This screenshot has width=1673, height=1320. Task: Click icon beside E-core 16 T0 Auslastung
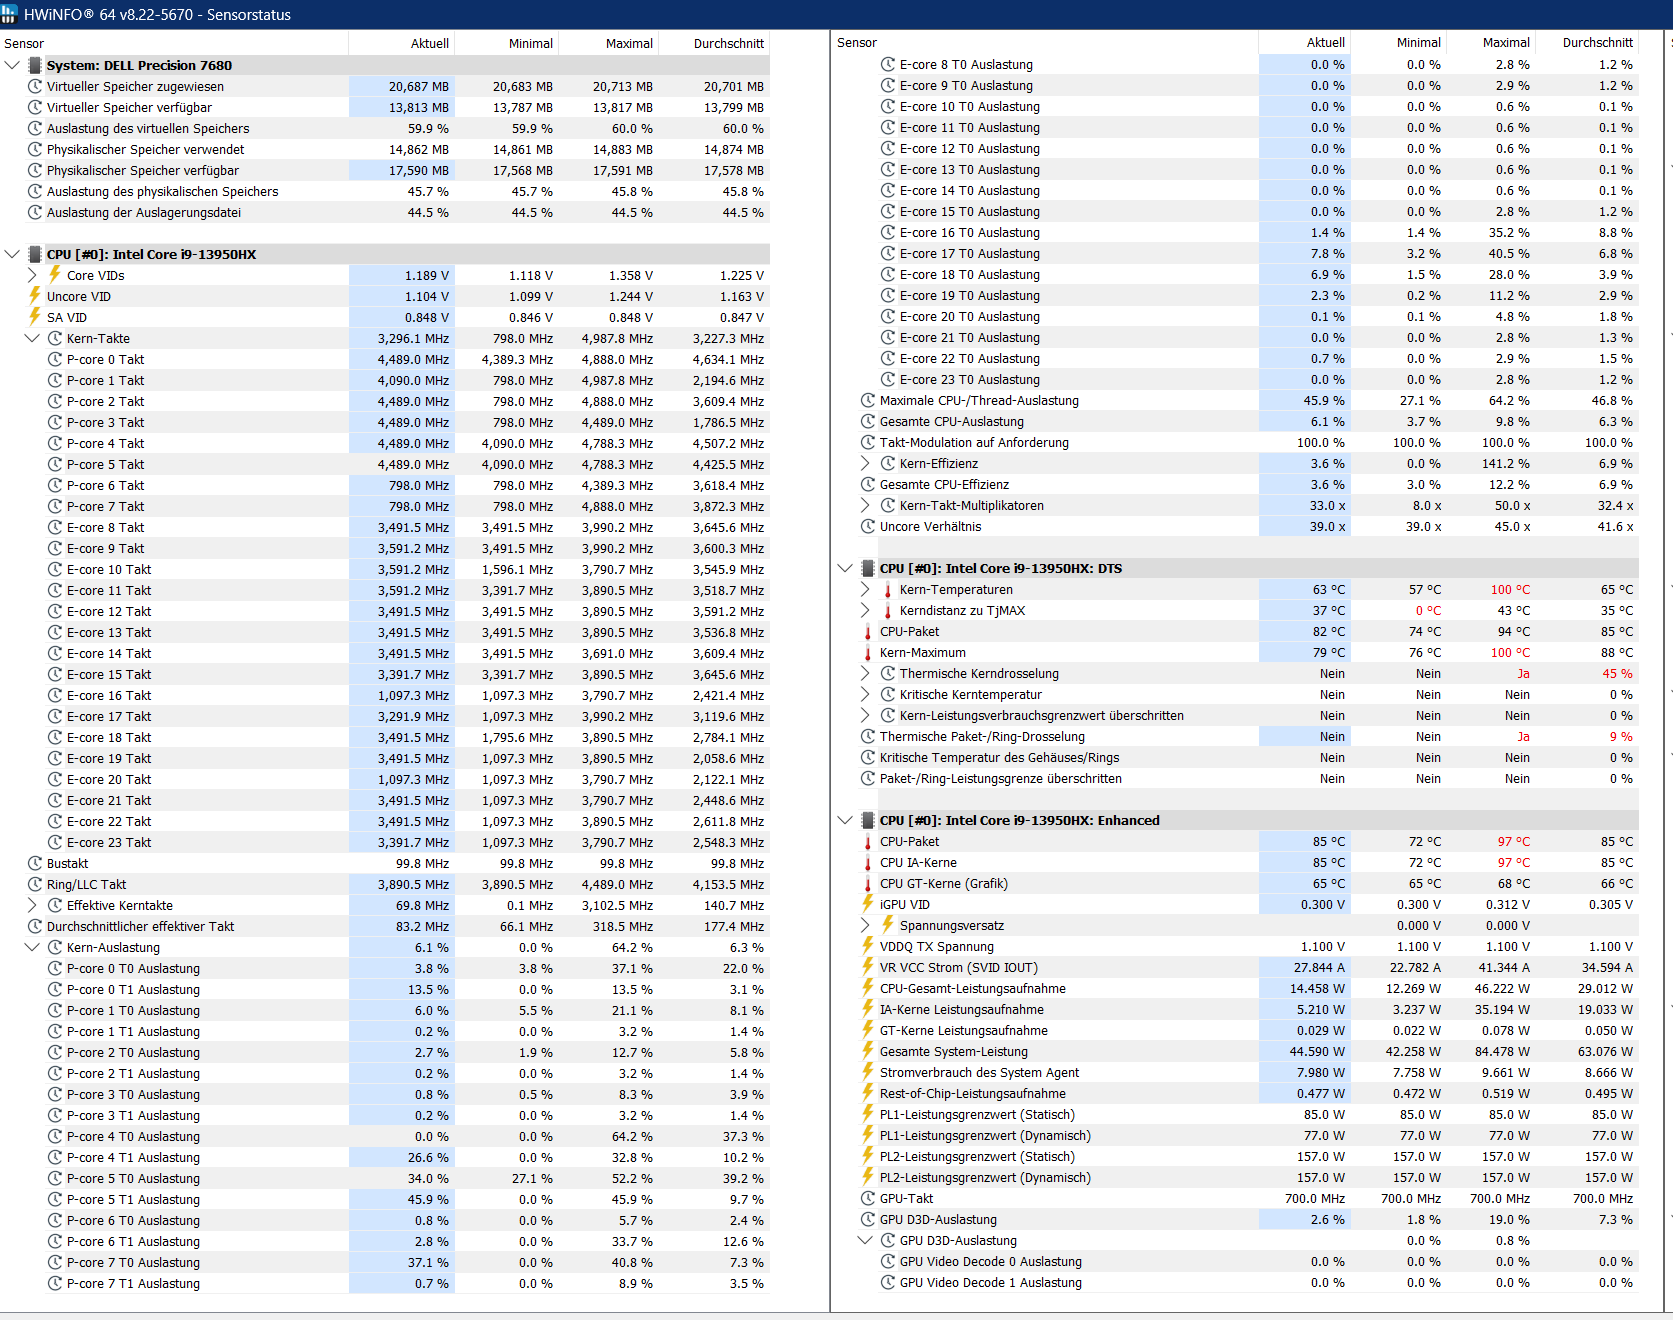[x=888, y=232]
